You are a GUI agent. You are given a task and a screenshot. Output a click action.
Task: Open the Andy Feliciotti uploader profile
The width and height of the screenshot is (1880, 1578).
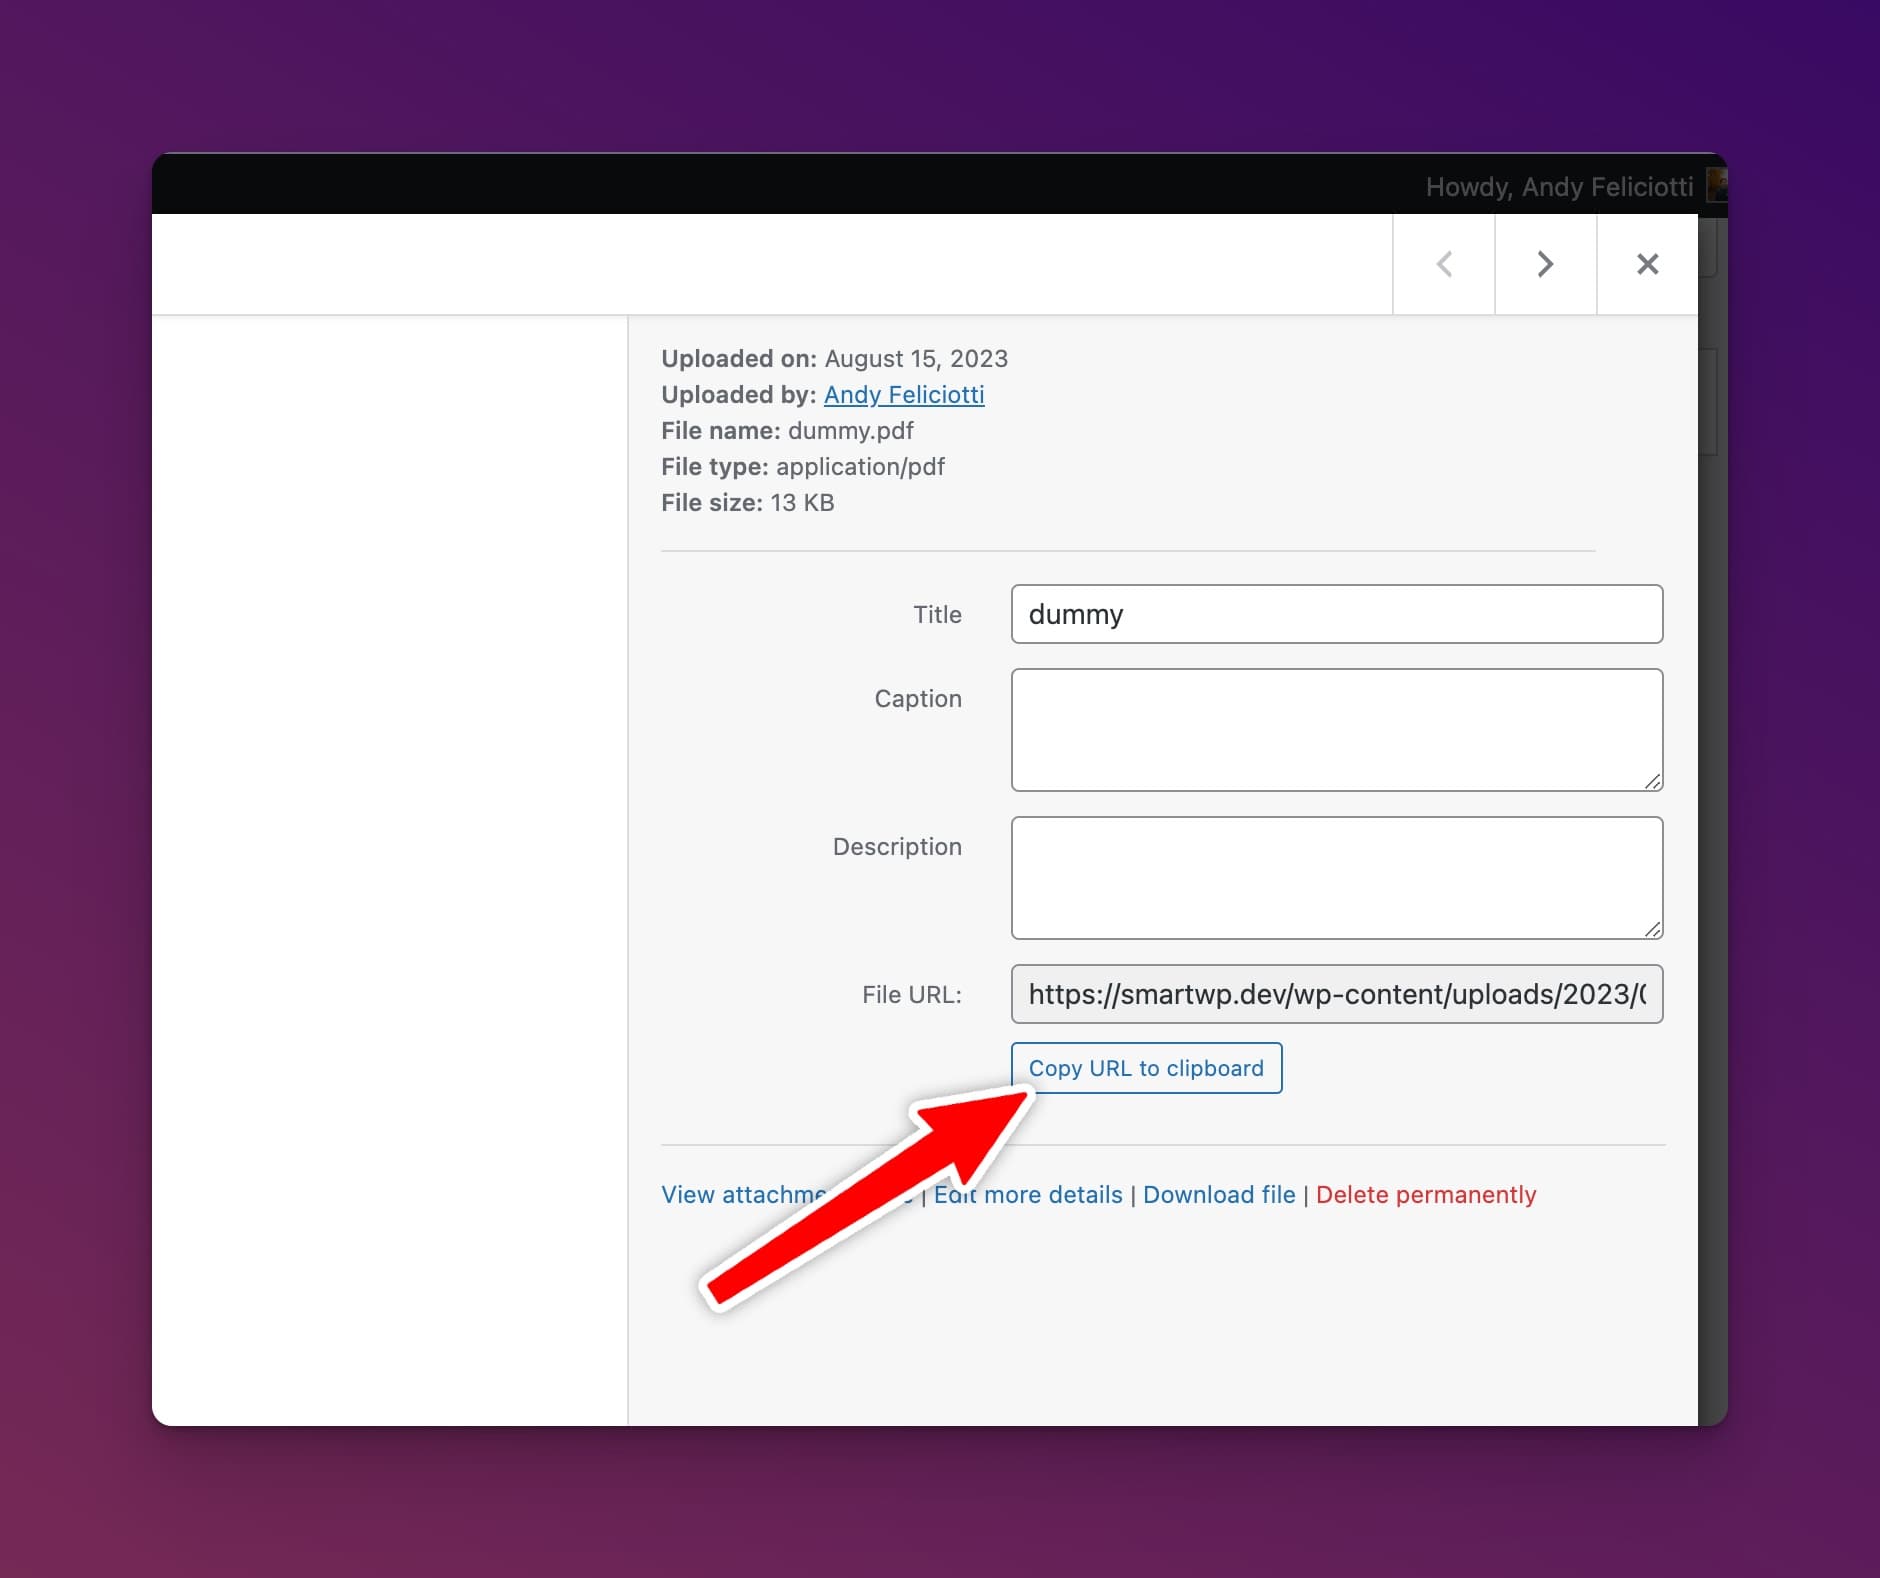(x=903, y=395)
